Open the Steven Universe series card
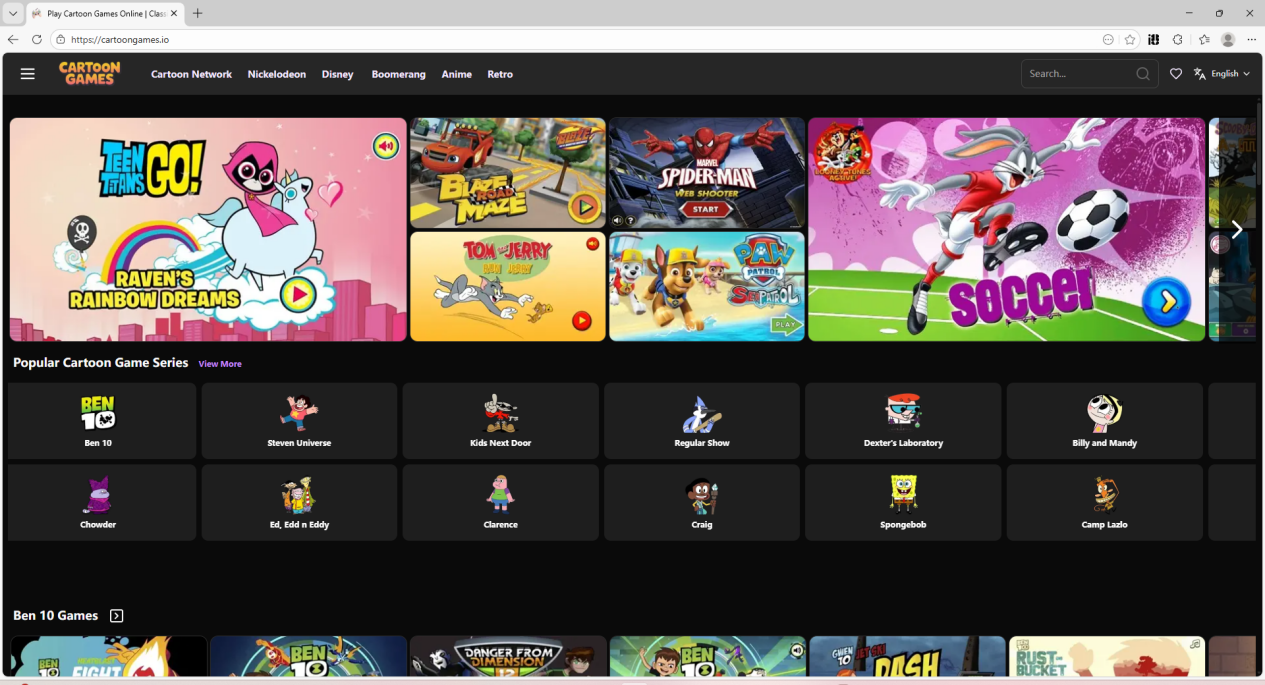 (299, 421)
